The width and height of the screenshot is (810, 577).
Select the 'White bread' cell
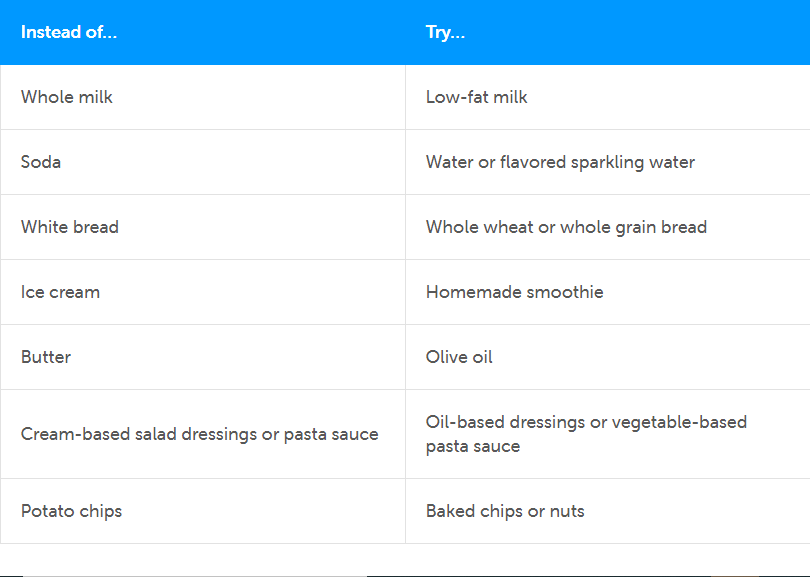click(70, 227)
